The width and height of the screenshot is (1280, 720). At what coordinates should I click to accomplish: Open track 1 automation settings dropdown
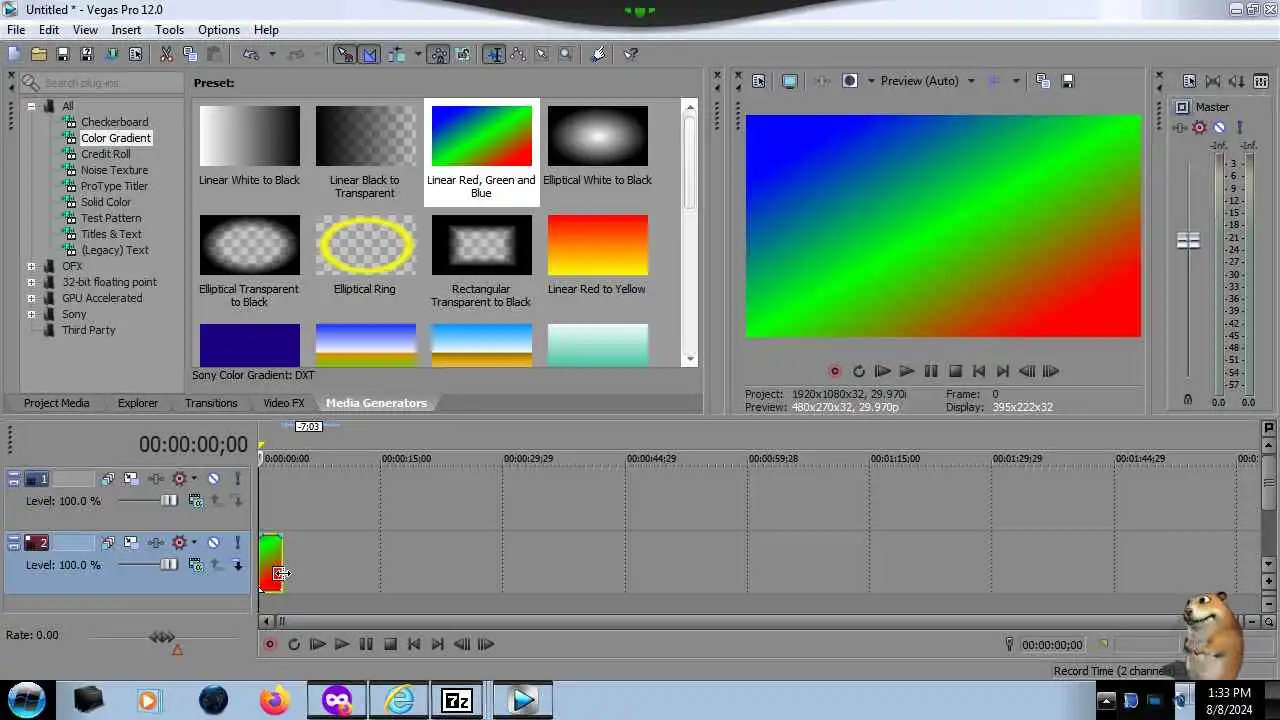tap(194, 479)
